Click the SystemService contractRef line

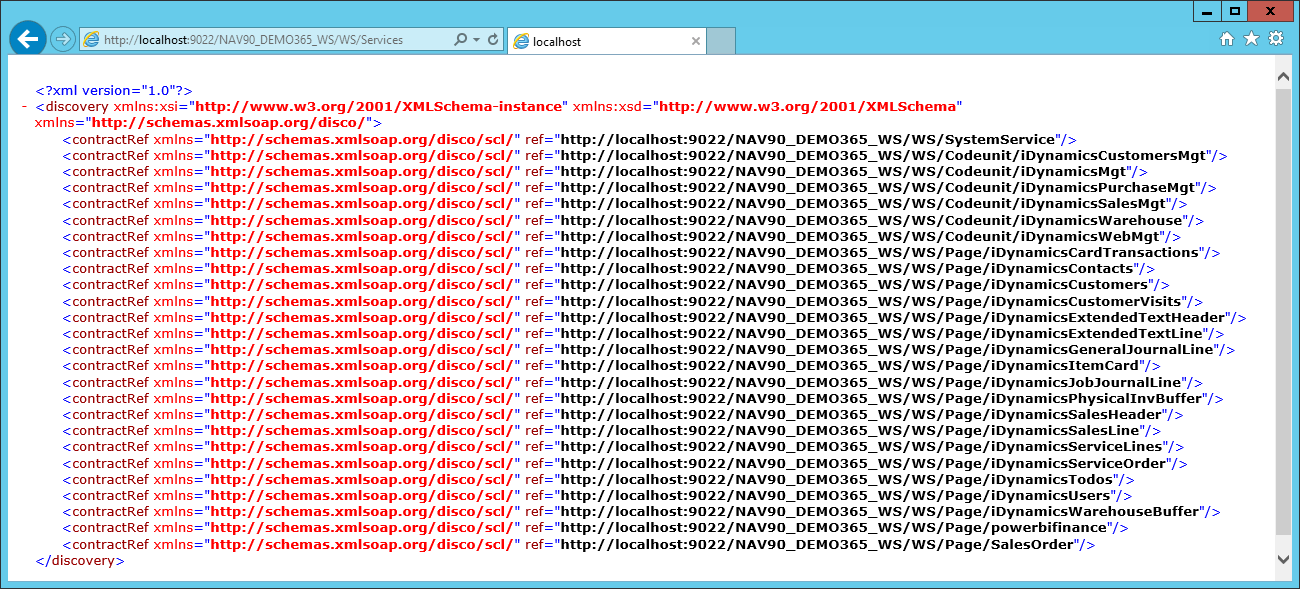[x=570, y=139]
